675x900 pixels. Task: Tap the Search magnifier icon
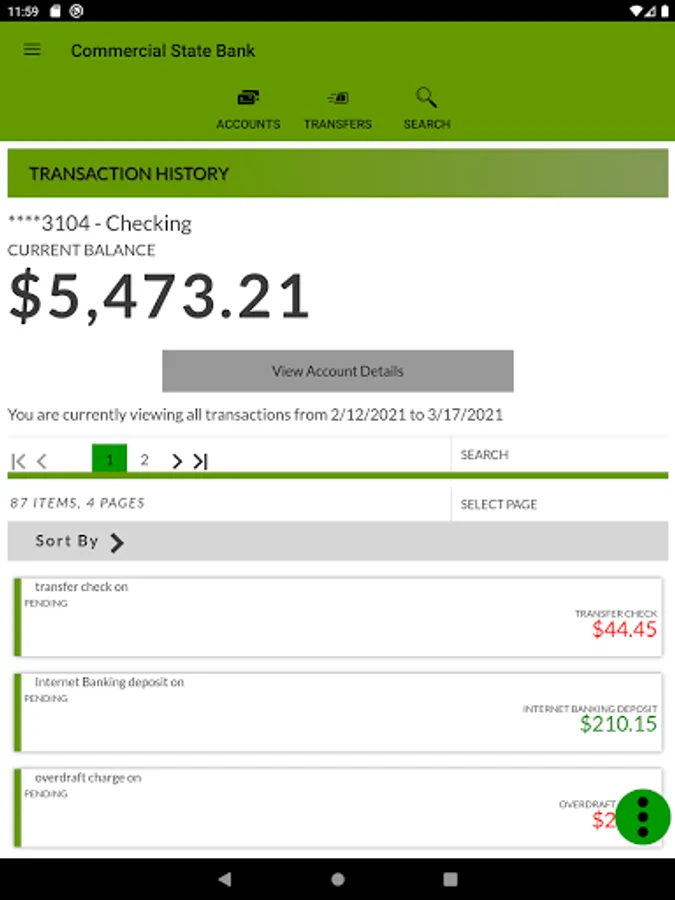[x=427, y=98]
